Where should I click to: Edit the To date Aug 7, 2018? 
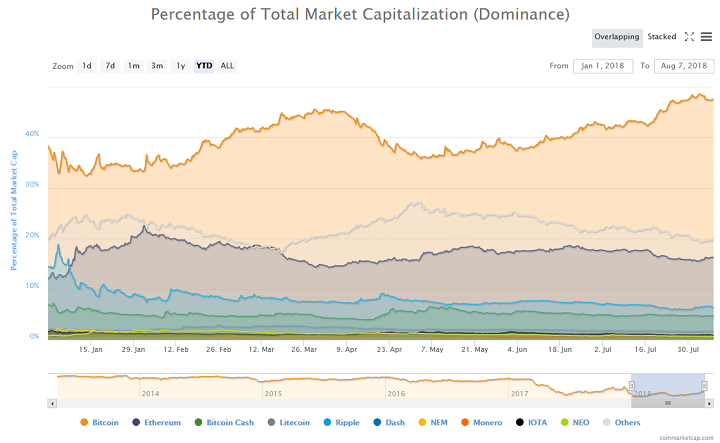coord(684,66)
